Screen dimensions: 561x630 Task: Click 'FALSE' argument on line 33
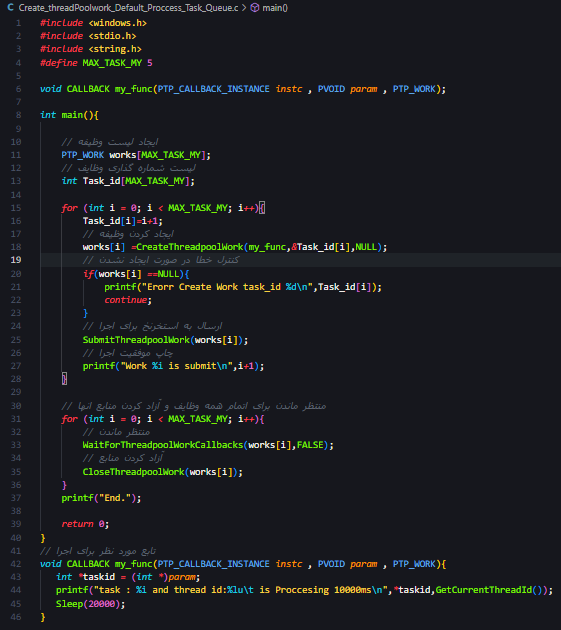pos(310,445)
